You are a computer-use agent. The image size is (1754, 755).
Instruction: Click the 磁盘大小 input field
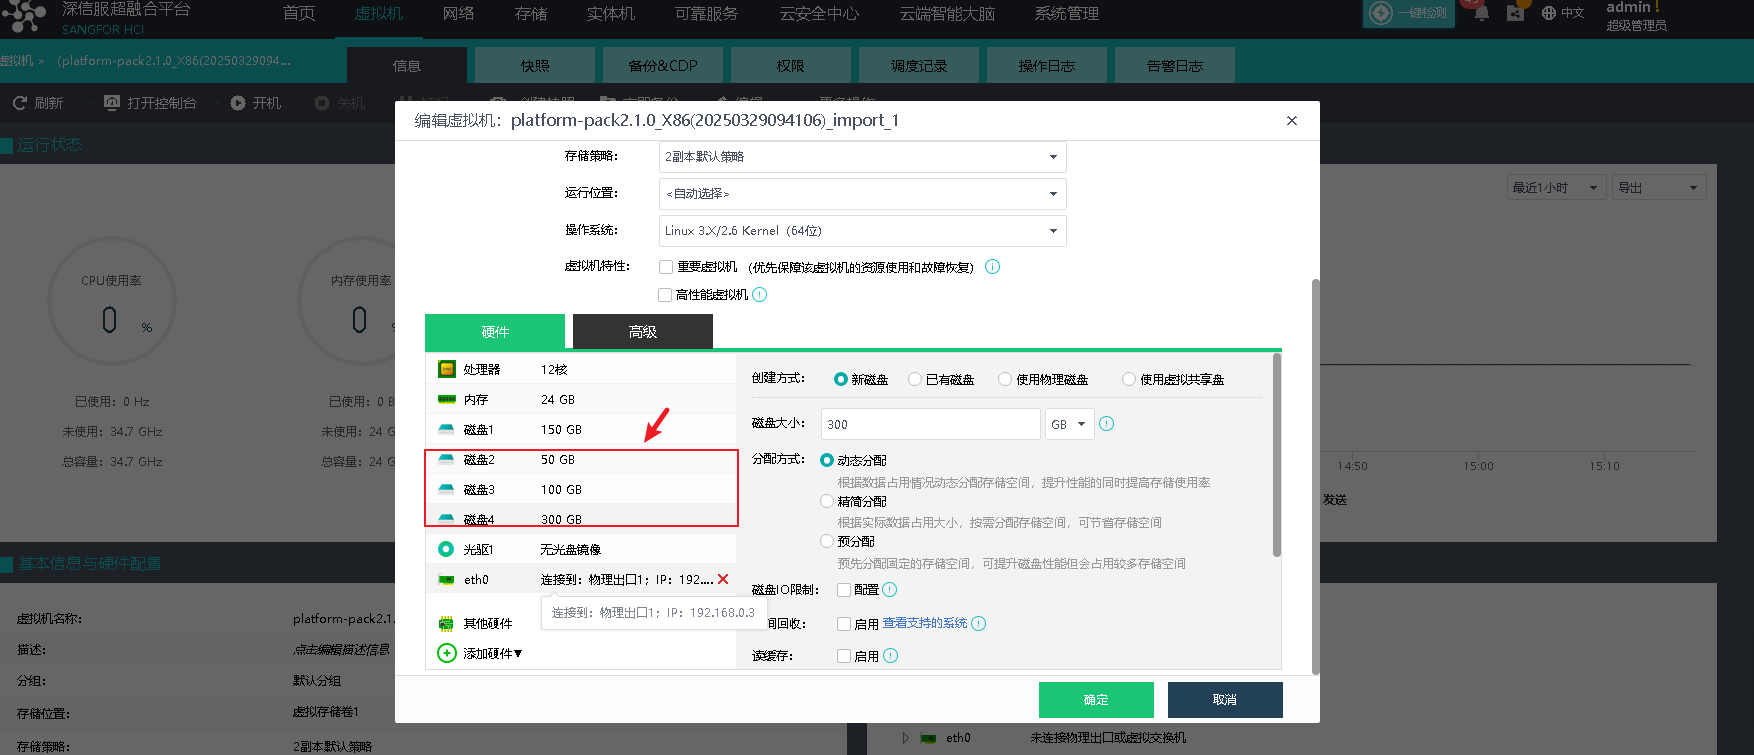pos(930,424)
